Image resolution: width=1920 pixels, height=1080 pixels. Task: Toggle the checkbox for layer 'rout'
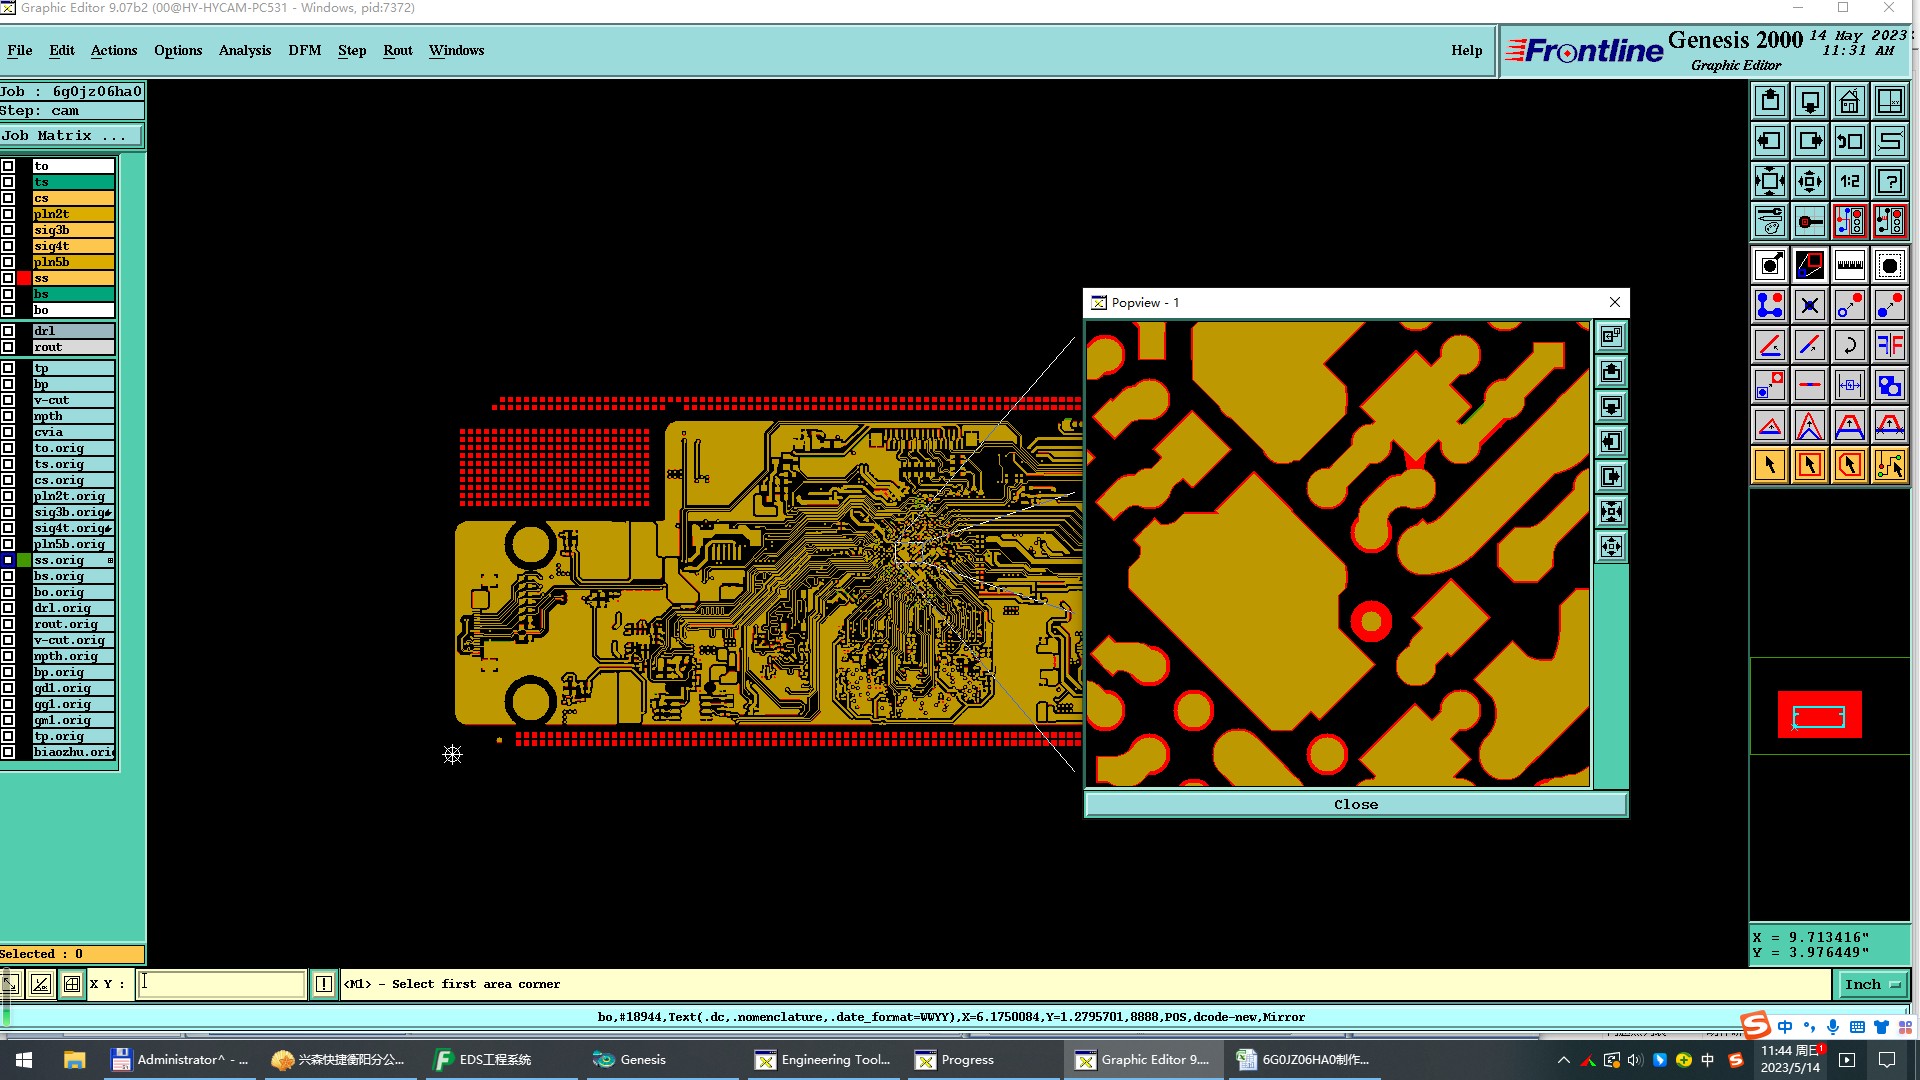click(8, 347)
